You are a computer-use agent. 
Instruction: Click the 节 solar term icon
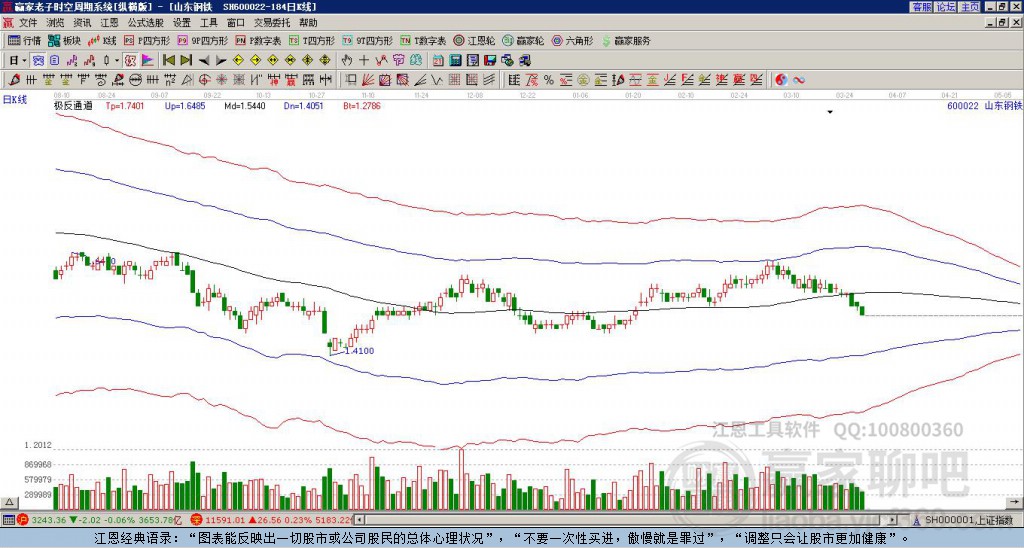coord(398,60)
